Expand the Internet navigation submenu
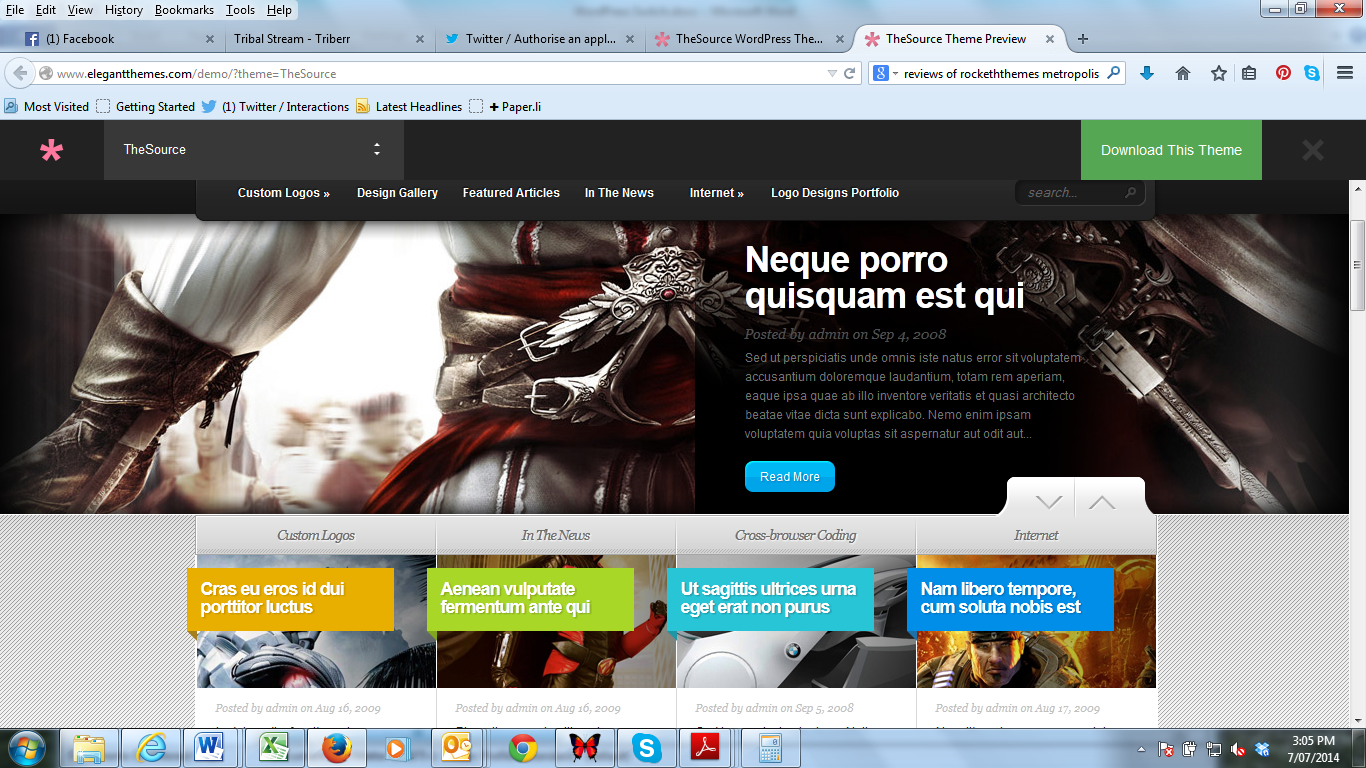The width and height of the screenshot is (1366, 768). (x=717, y=193)
